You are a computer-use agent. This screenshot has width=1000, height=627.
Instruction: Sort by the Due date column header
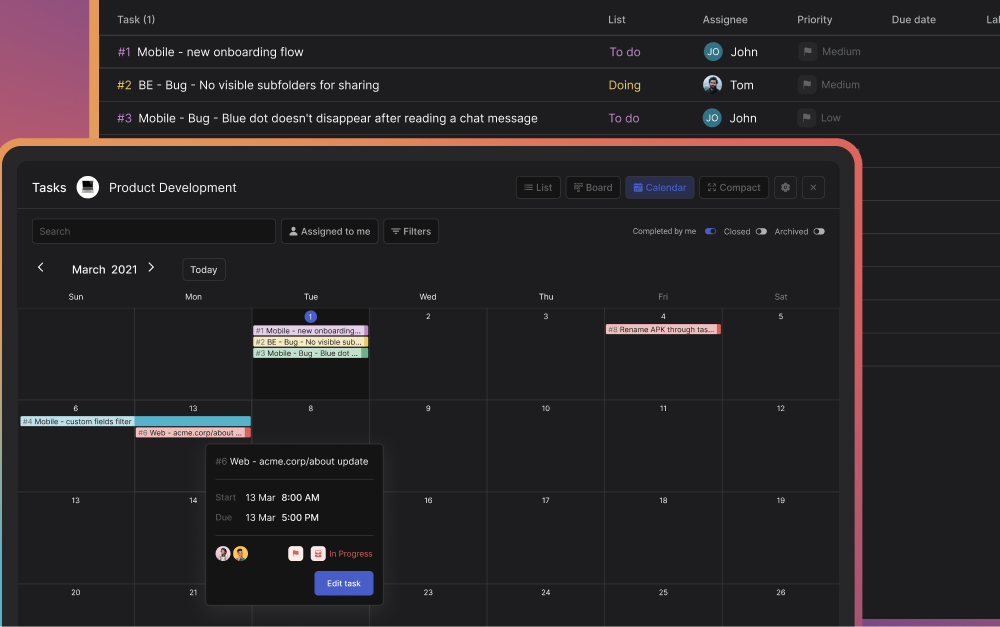913,20
